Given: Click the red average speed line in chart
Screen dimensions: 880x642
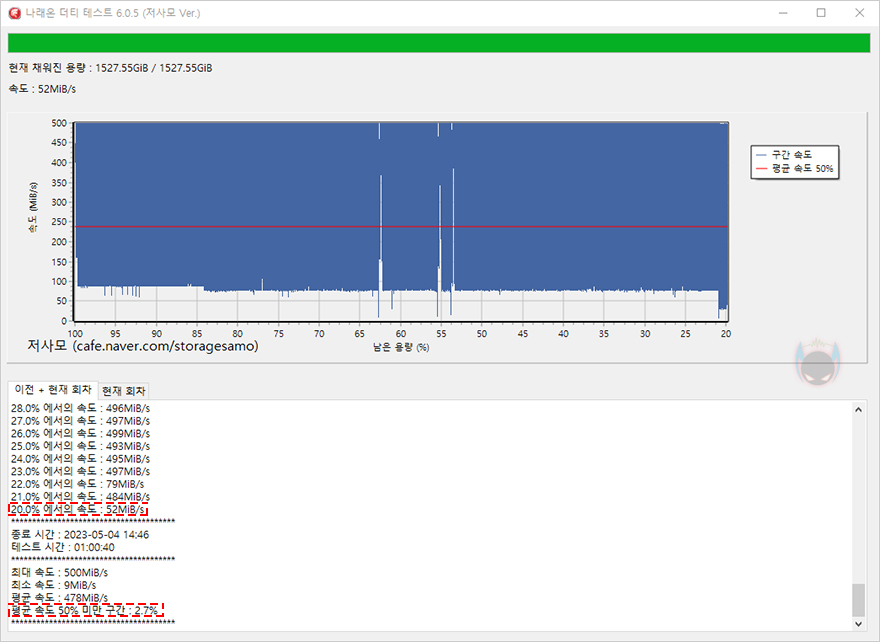Looking at the screenshot, I should pos(401,227).
